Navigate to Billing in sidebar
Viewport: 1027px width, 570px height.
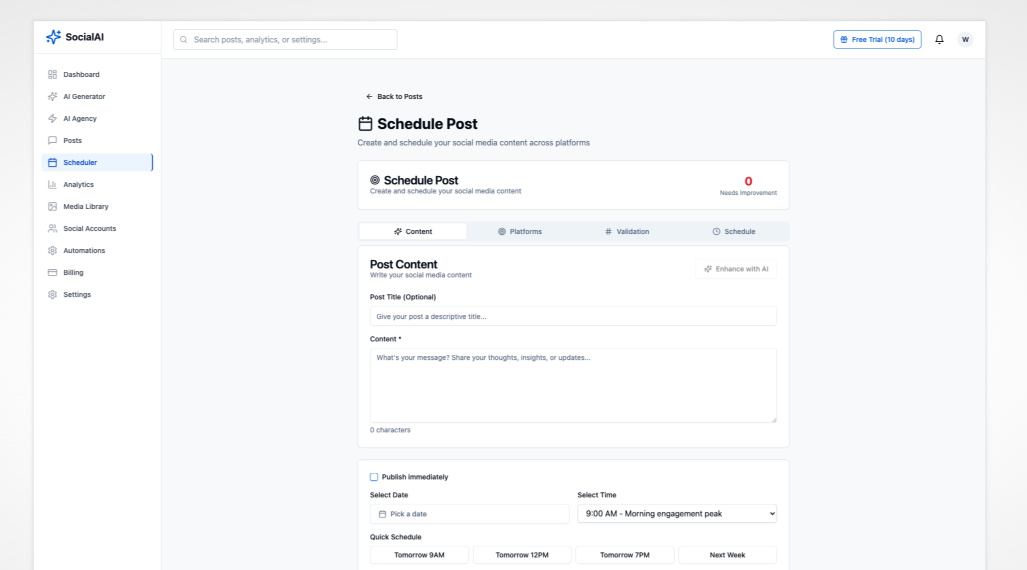(73, 273)
